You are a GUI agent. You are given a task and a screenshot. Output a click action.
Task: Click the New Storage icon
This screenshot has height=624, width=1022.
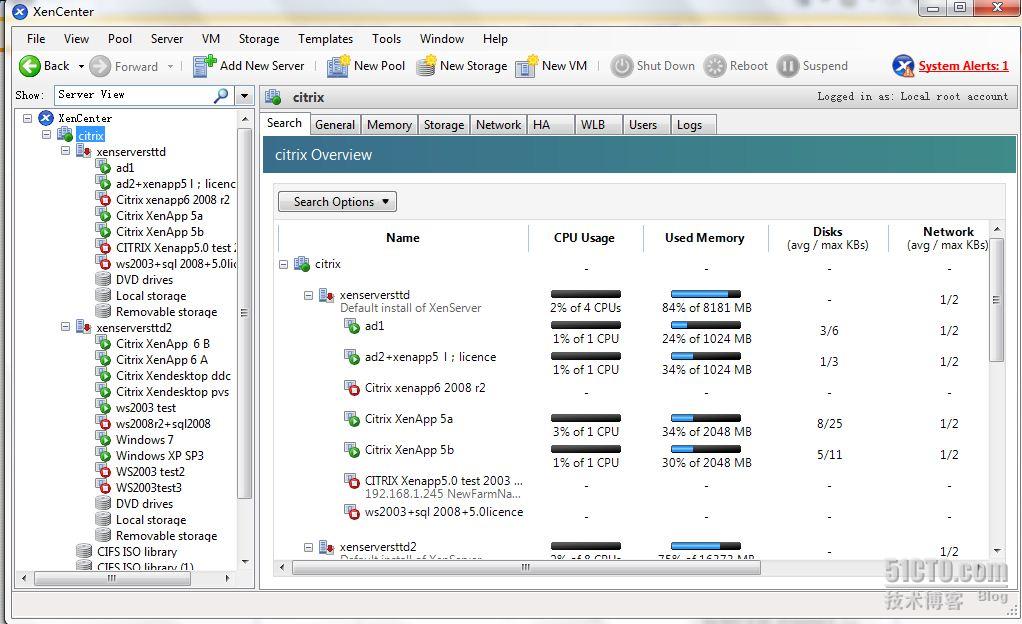pyautogui.click(x=426, y=66)
